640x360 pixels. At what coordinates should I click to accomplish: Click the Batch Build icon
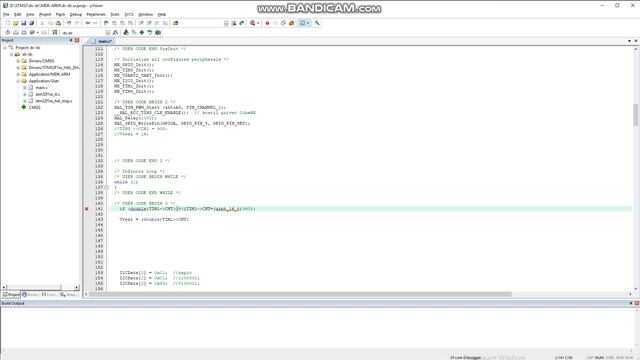(x=32, y=32)
